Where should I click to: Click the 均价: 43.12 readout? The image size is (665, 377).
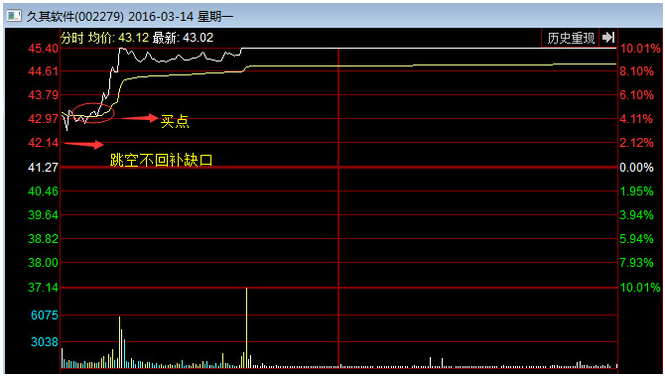[118, 38]
